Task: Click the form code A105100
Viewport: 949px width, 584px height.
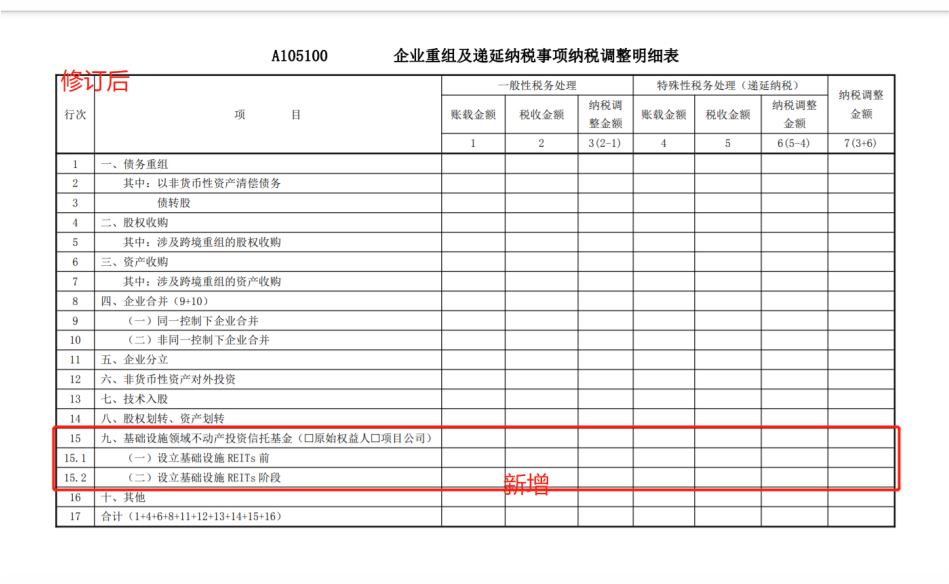Action: 300,56
